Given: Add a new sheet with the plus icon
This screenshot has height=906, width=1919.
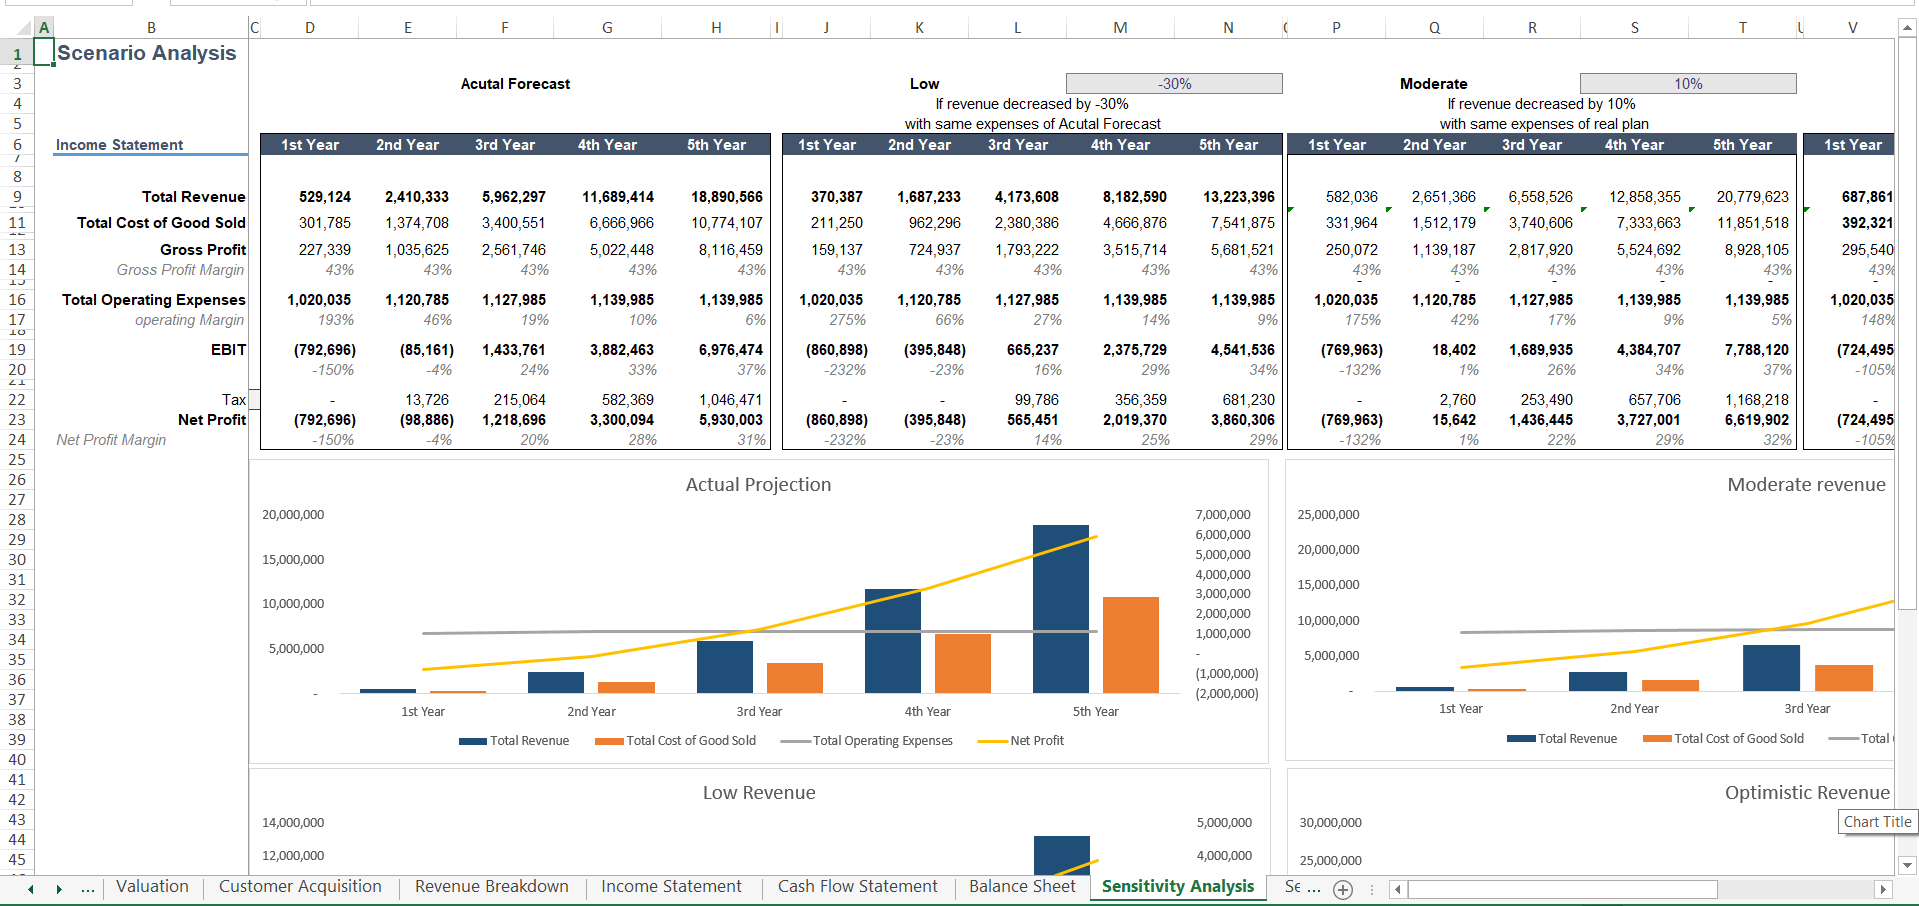Looking at the screenshot, I should [x=1343, y=889].
